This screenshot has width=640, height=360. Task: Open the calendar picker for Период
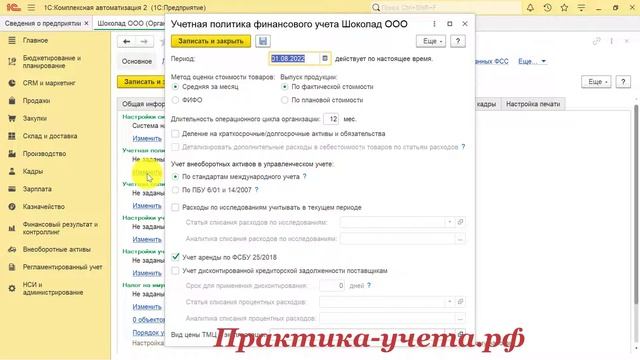click(x=325, y=58)
